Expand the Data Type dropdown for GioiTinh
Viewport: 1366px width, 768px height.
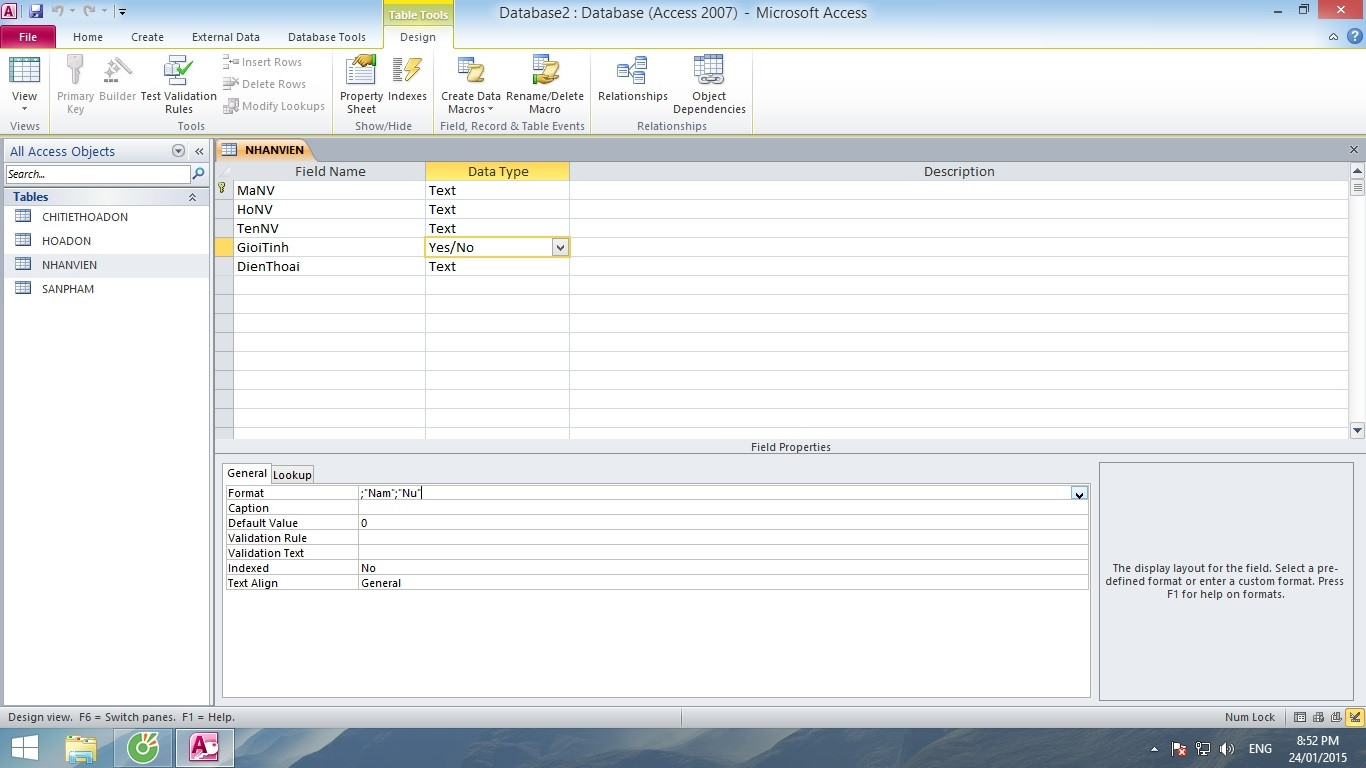(559, 248)
